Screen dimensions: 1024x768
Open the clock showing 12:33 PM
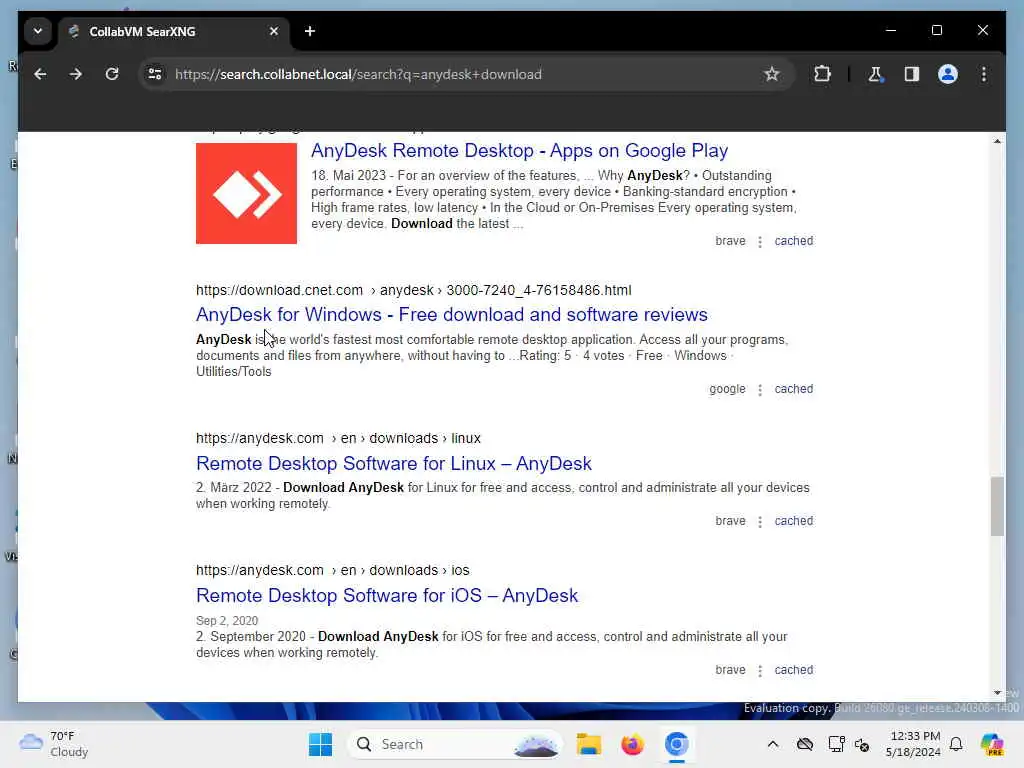click(x=913, y=744)
